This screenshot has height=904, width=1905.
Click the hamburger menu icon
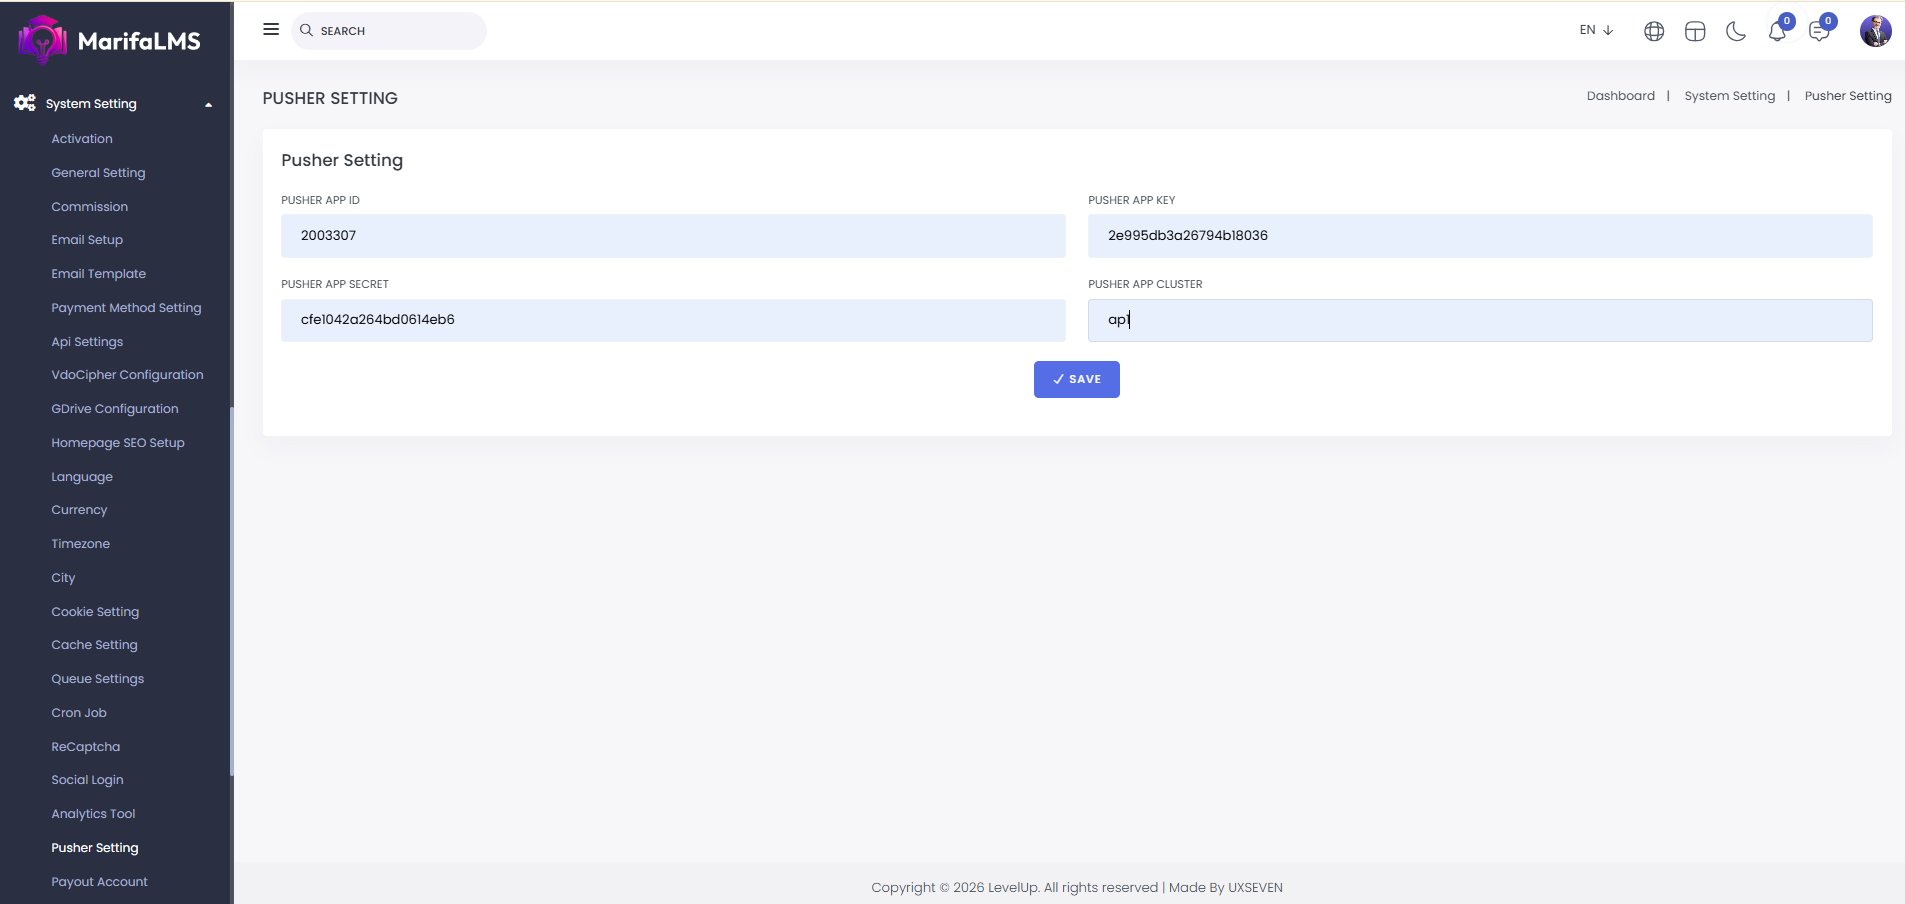click(x=271, y=30)
